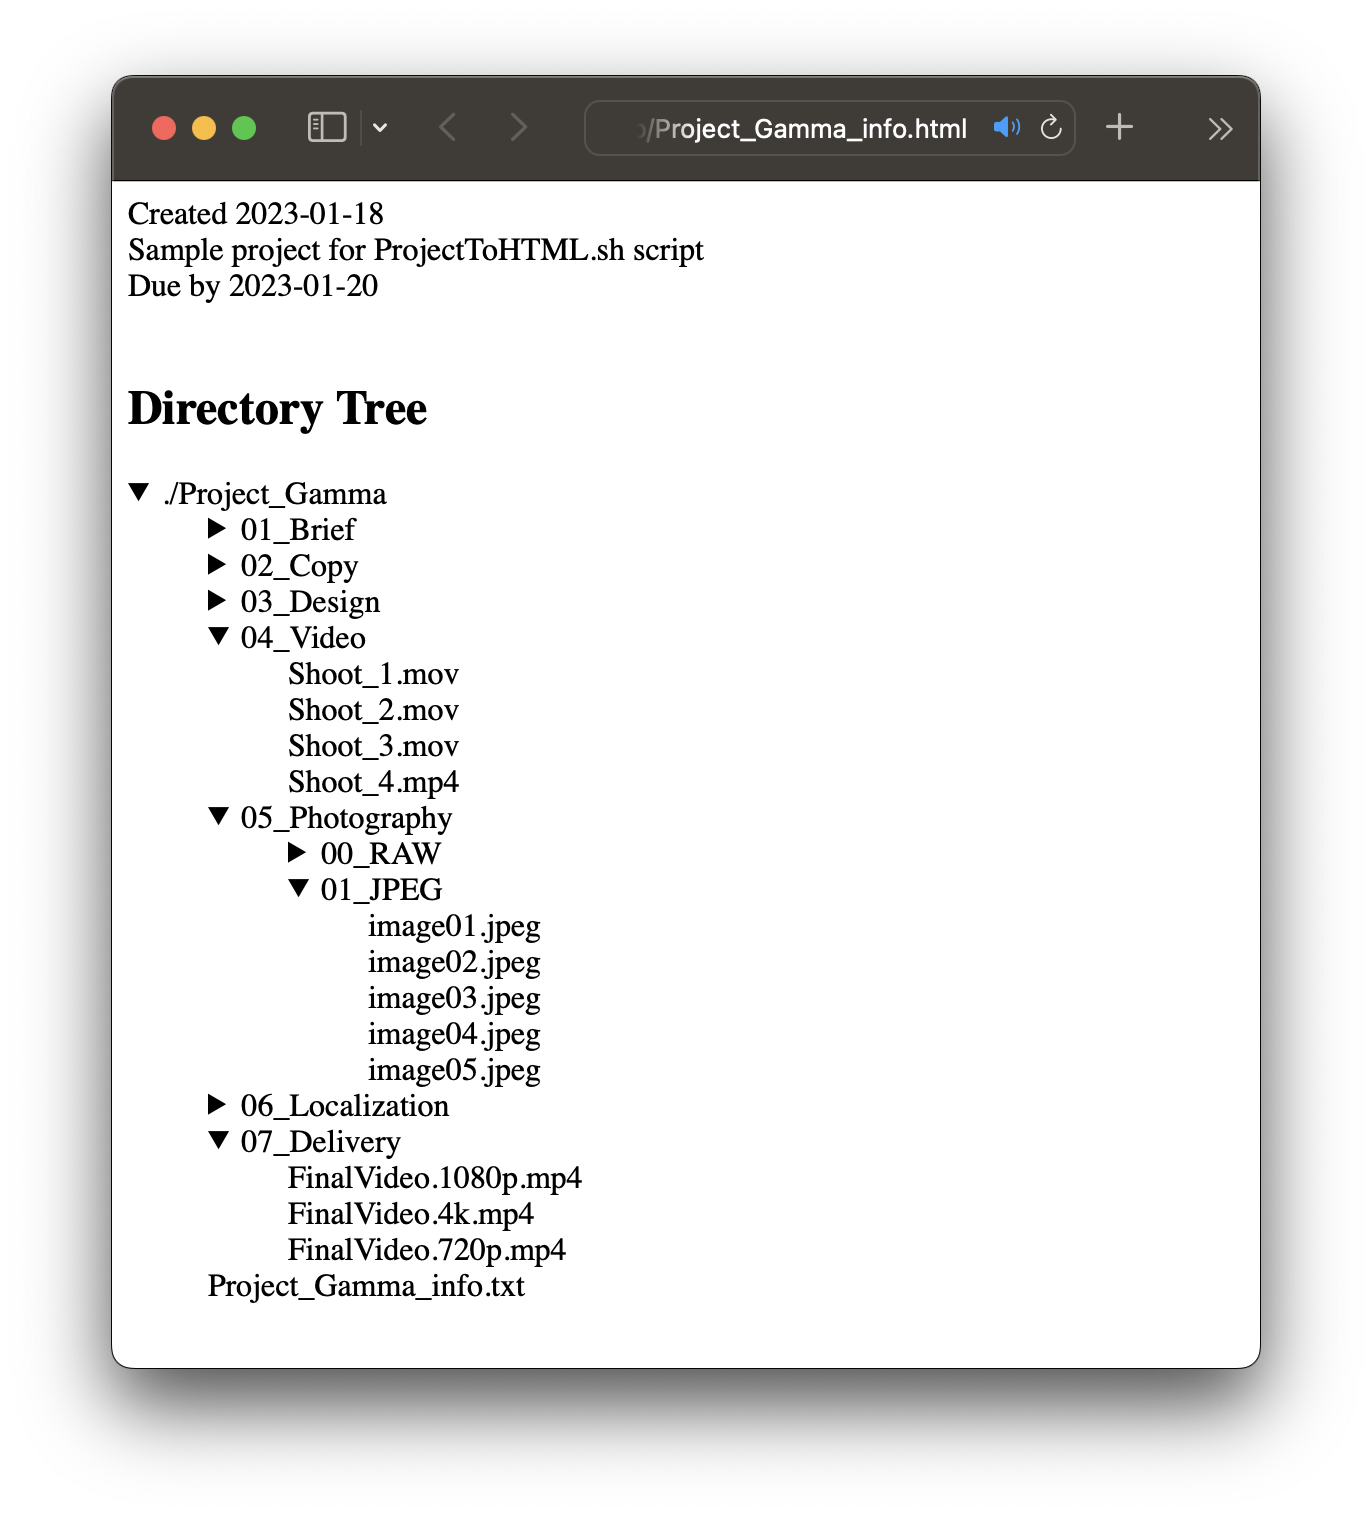Click the image05.jpeg file entry
This screenshot has width=1372, height=1516.
(454, 1070)
